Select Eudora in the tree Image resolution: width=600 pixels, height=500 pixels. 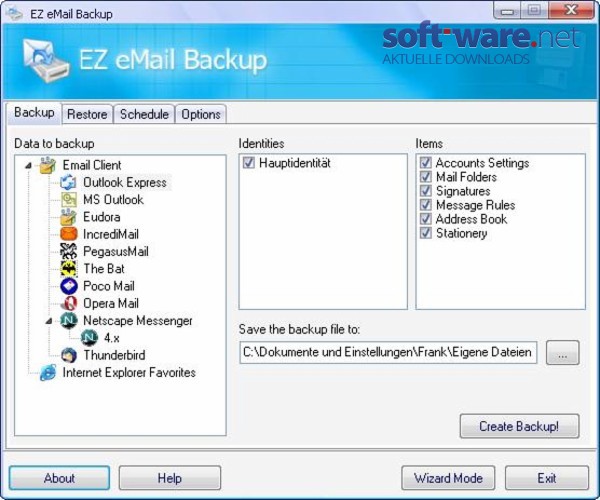102,217
